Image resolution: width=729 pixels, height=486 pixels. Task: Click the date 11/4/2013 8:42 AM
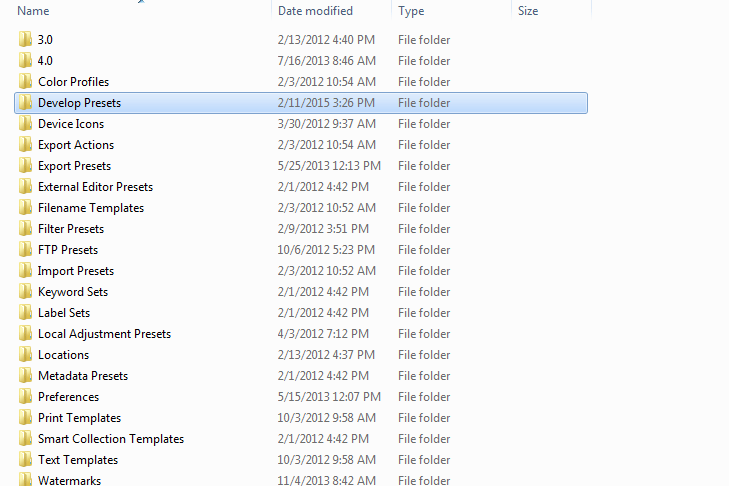[x=326, y=480]
